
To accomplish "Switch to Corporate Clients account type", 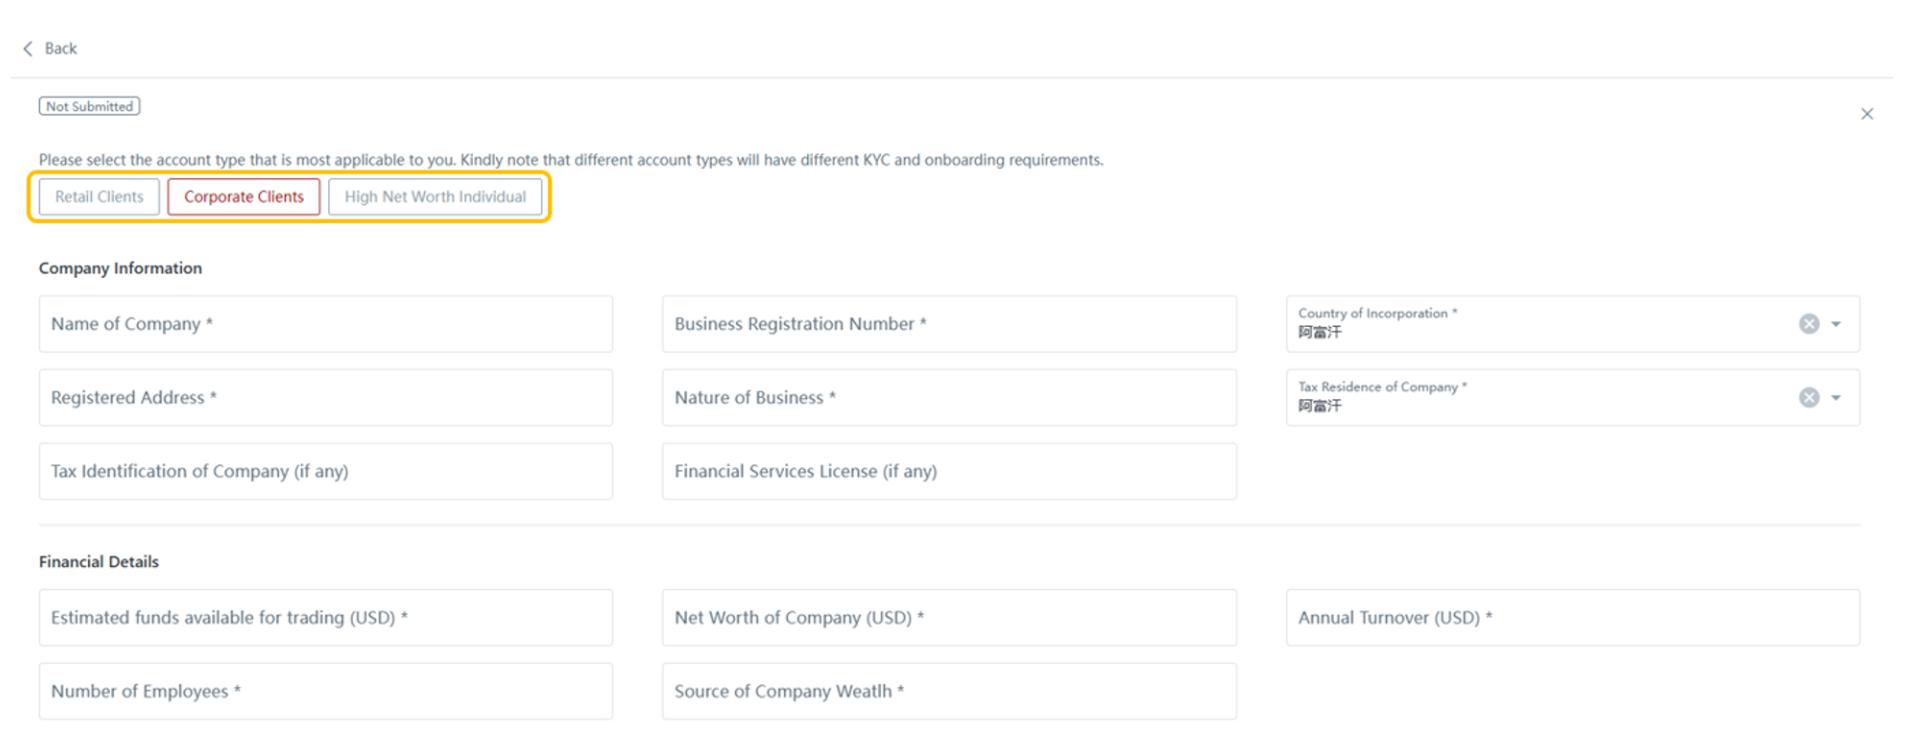I will click(243, 197).
